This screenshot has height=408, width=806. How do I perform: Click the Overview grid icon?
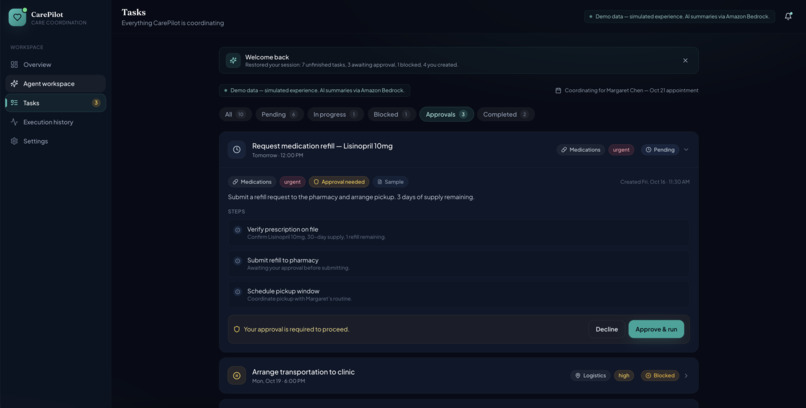pyautogui.click(x=14, y=65)
